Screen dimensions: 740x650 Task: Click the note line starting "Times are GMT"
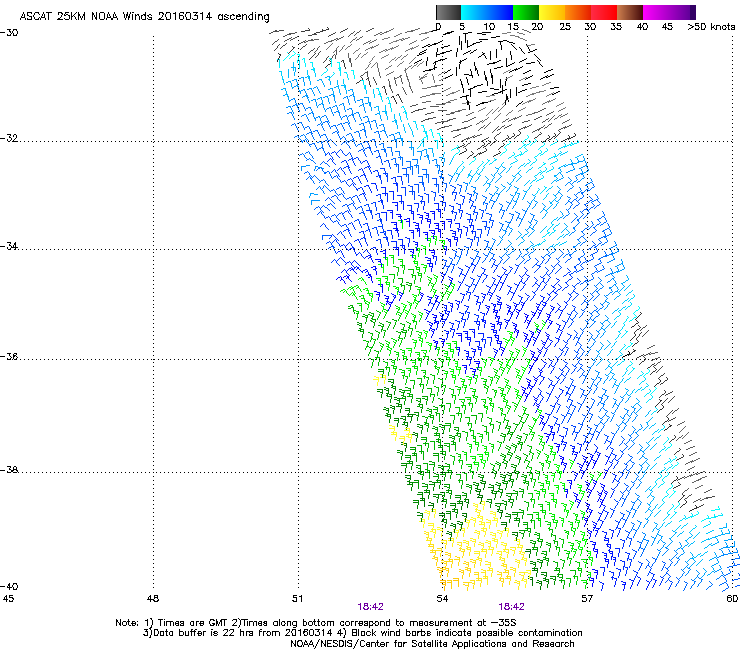[316, 623]
